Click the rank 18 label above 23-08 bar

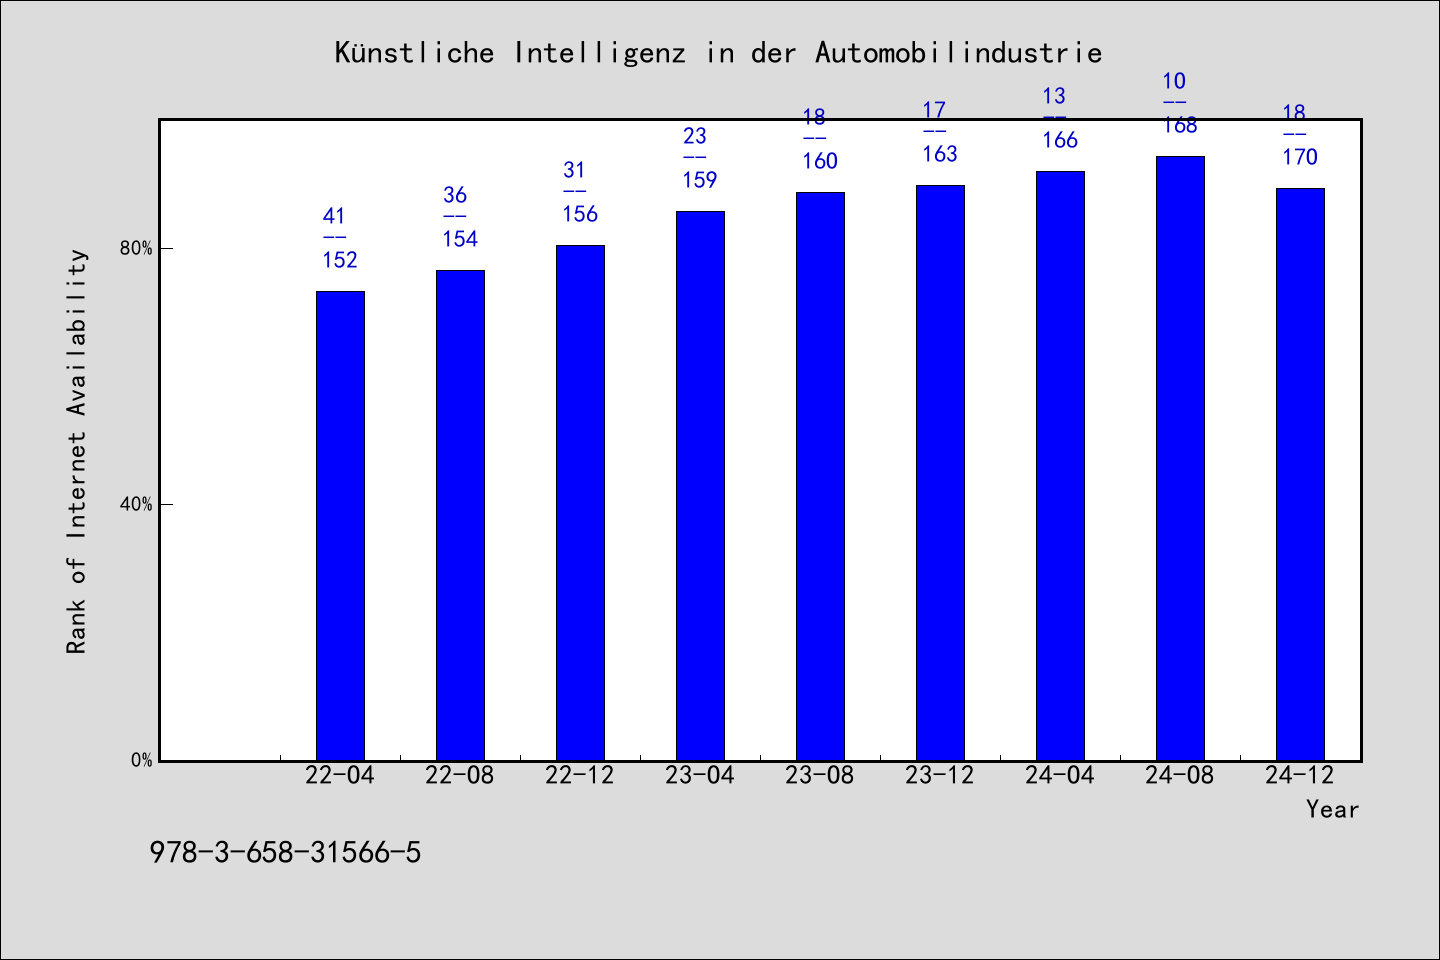tap(814, 117)
